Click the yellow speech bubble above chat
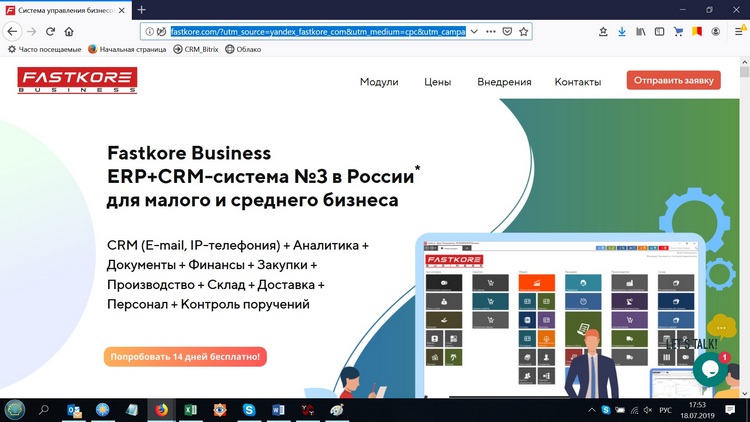This screenshot has height=422, width=750. pos(721,327)
